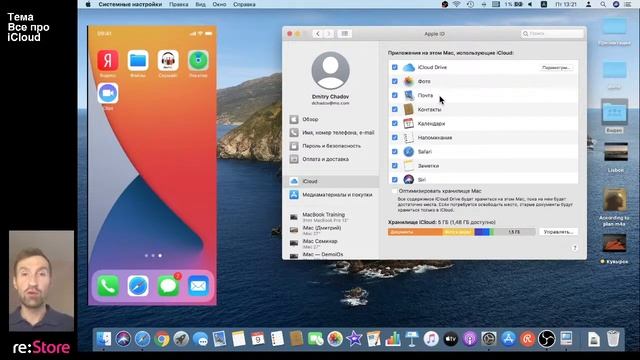
Task: Open the Calendar icon in the Dock
Action: pos(258,339)
